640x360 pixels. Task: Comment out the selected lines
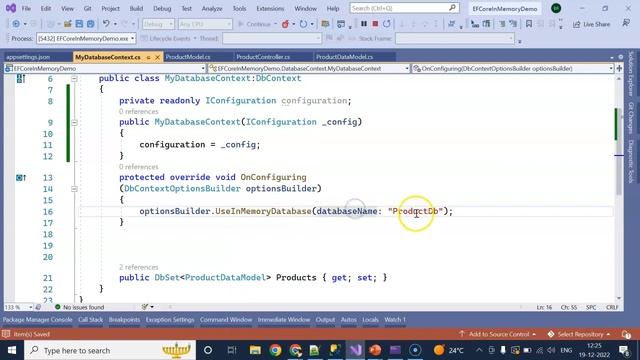tap(502, 24)
